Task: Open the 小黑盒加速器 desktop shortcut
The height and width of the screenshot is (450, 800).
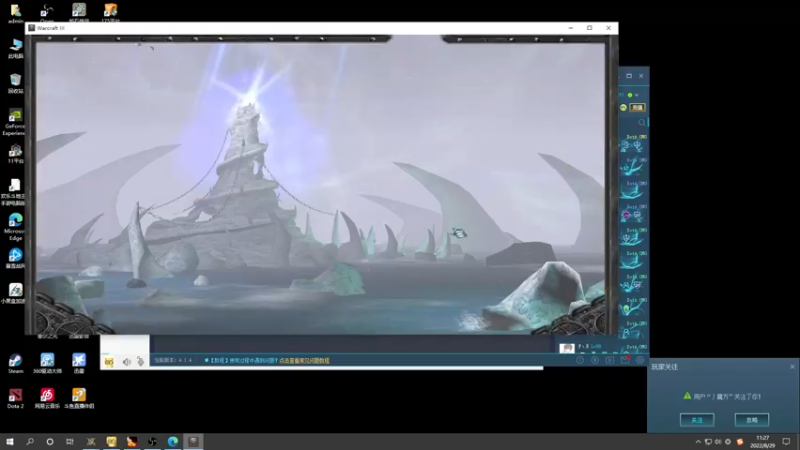Action: point(14,293)
